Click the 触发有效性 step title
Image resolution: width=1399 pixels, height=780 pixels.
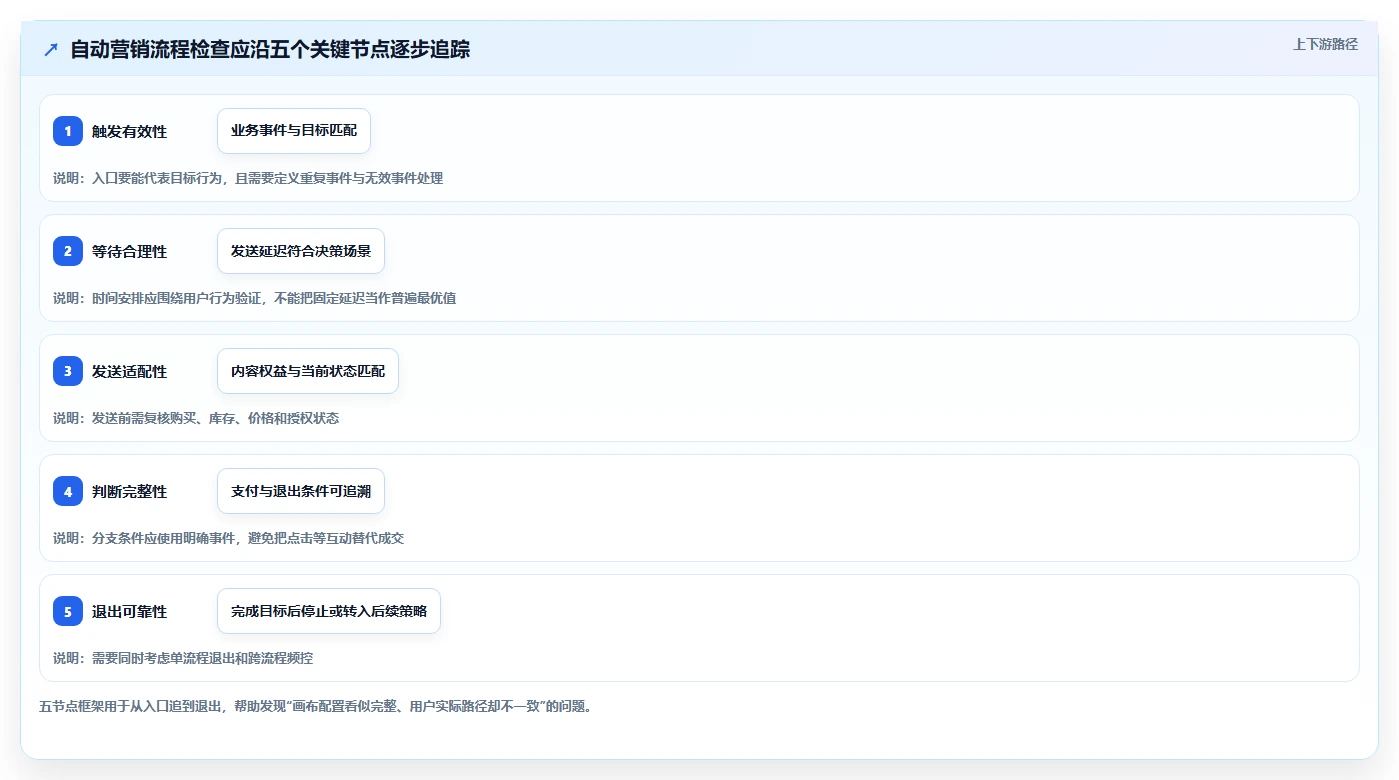[129, 131]
